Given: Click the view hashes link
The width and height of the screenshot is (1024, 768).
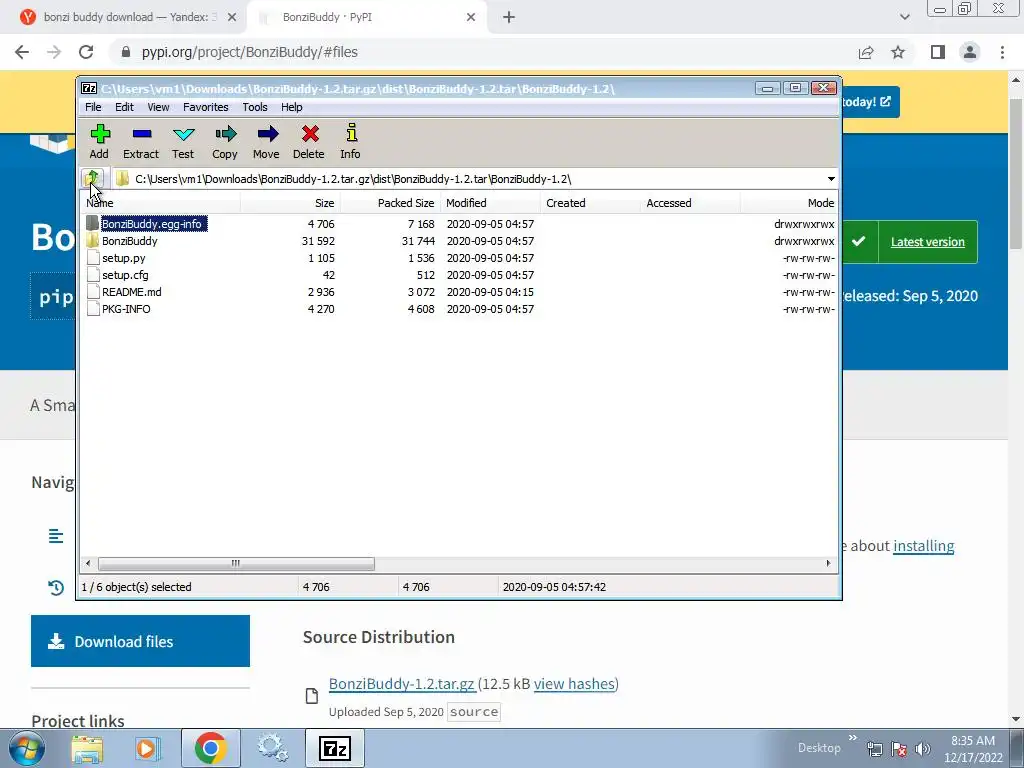Looking at the screenshot, I should point(575,684).
